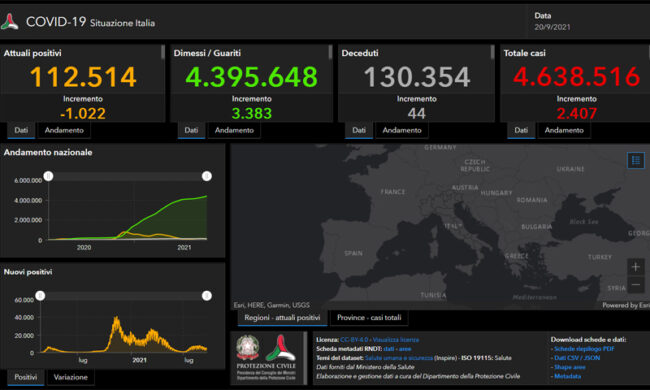Open the Visualizza licenza link

pos(396,339)
